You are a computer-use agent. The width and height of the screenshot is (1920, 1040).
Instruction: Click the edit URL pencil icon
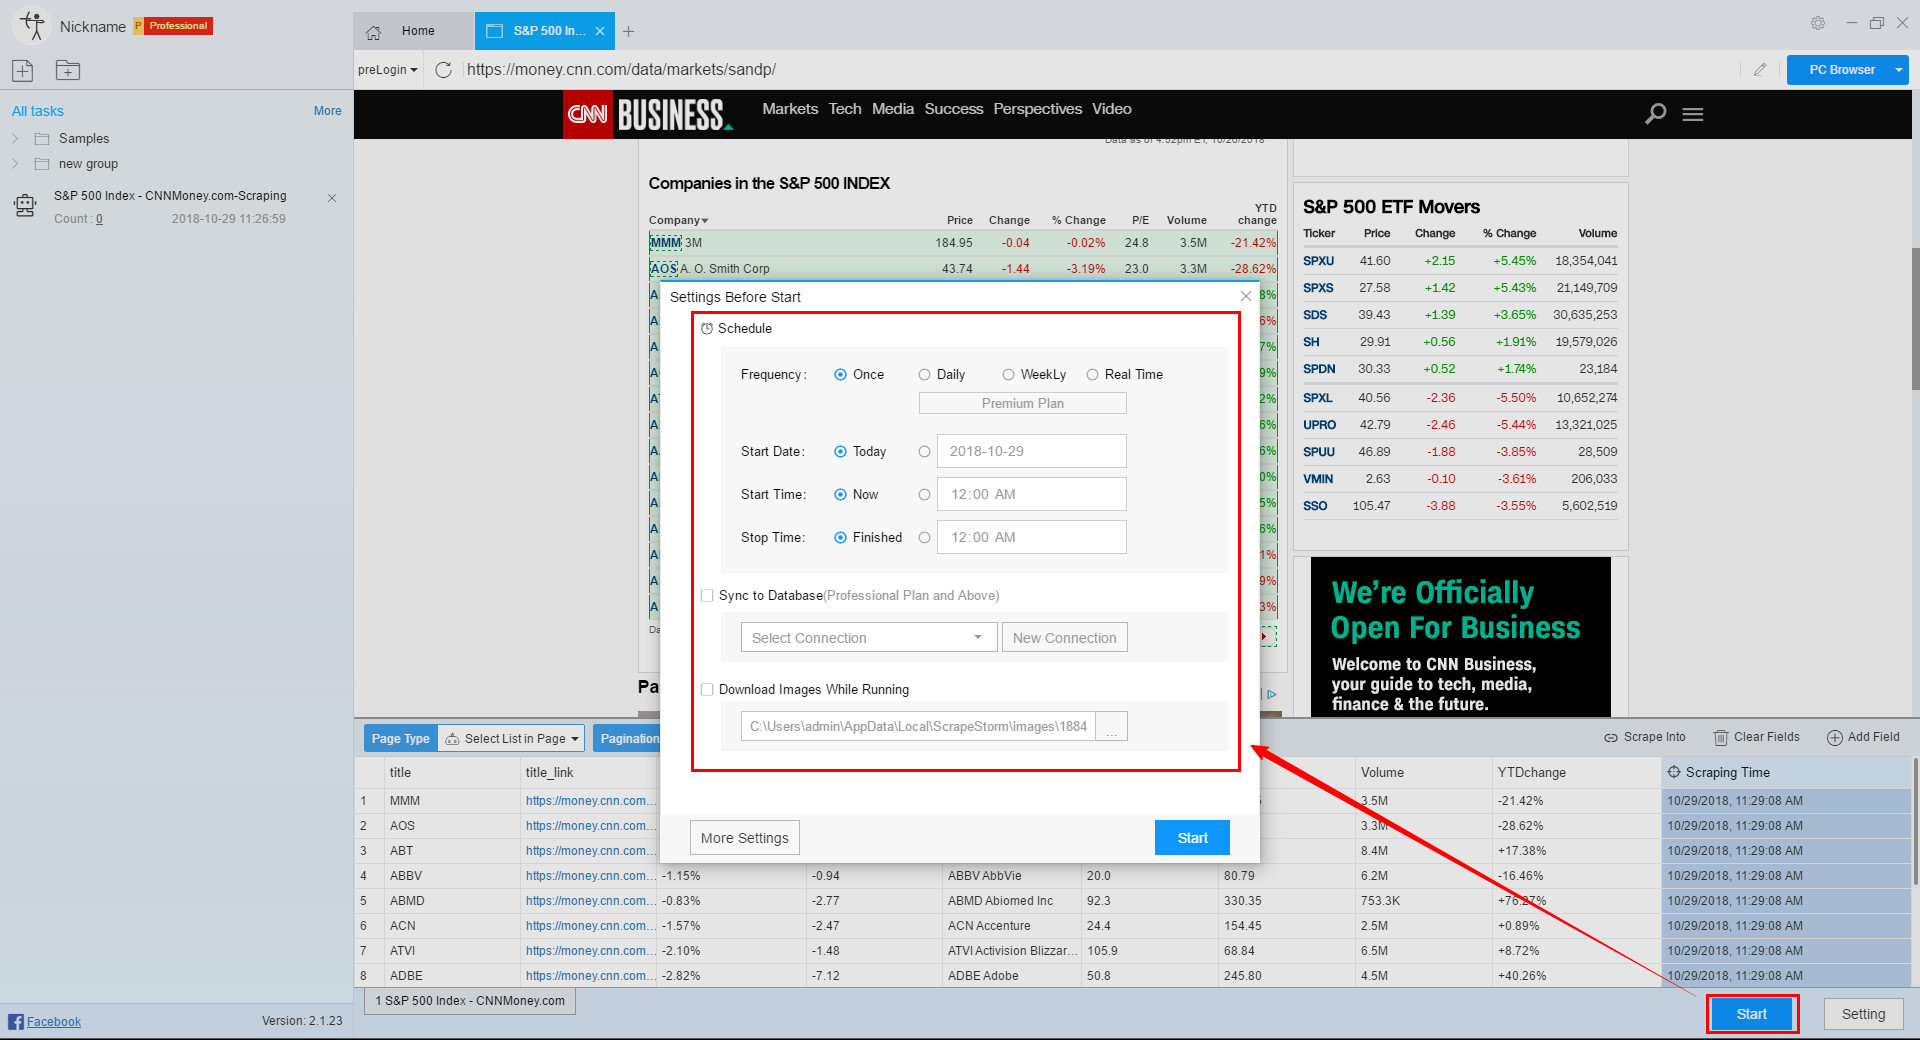tap(1760, 70)
